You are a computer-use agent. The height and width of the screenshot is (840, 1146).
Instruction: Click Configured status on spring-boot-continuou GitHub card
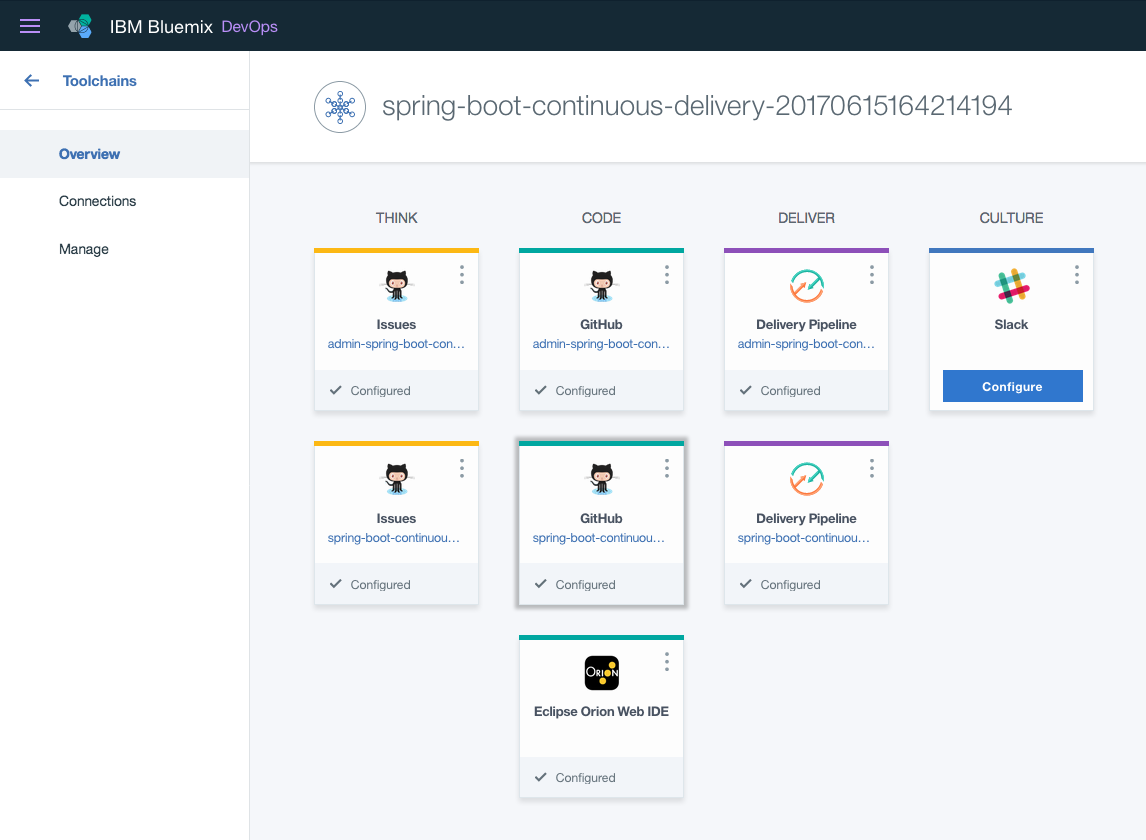tap(575, 584)
